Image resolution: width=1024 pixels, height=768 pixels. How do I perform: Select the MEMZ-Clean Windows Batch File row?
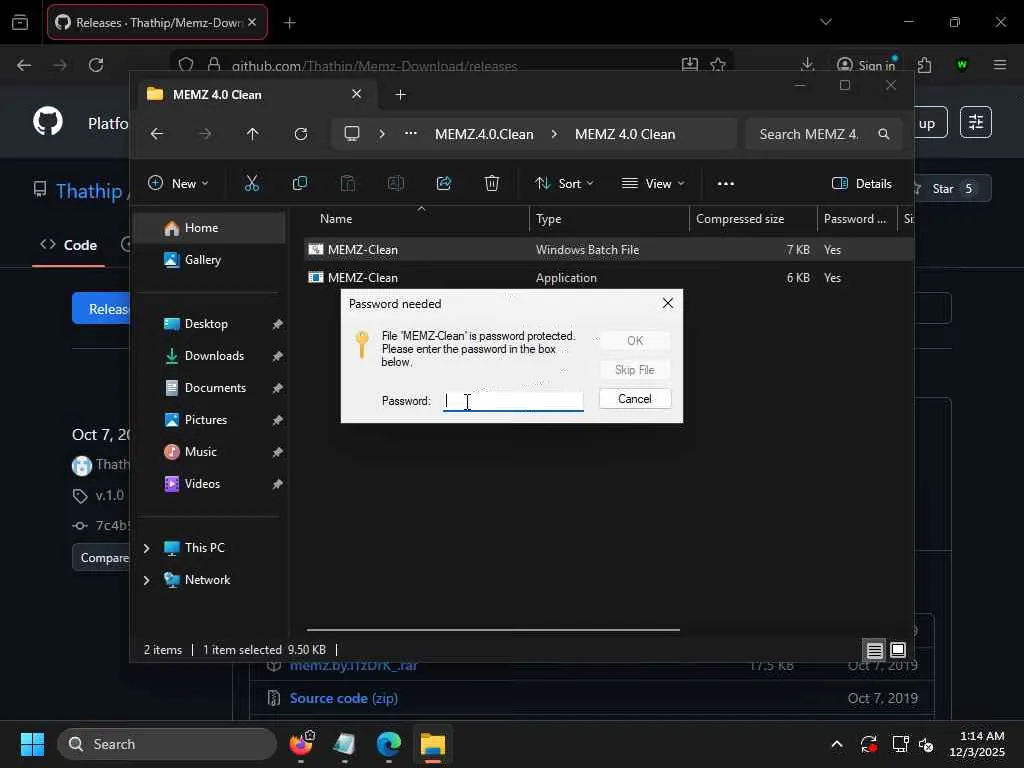click(607, 250)
